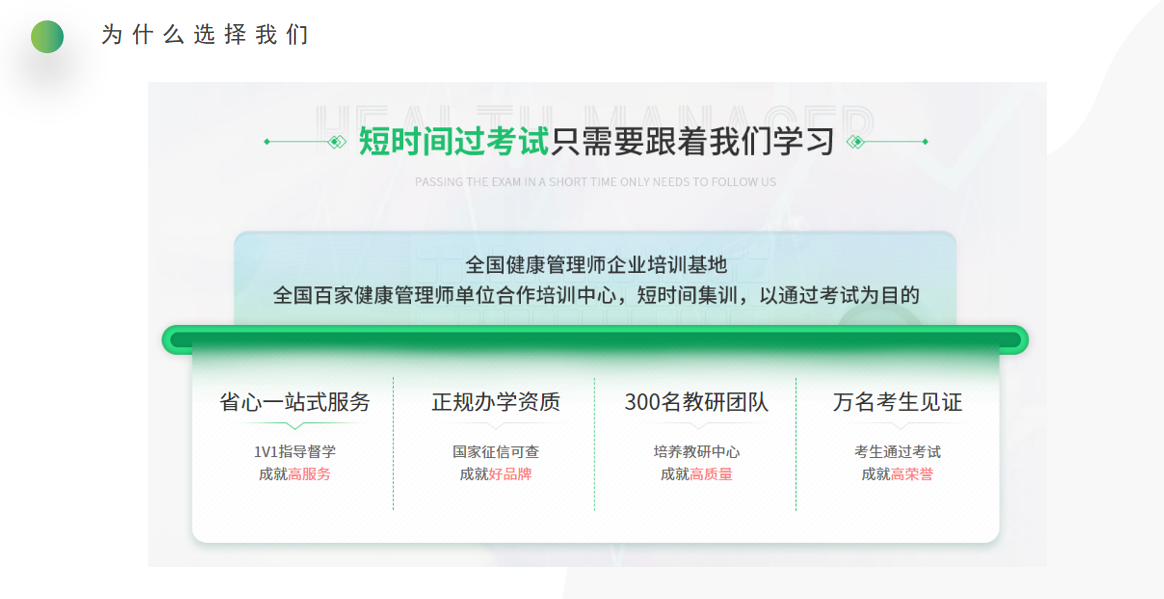
Task: Click the red highlighted text 高服务
Action: (x=309, y=474)
